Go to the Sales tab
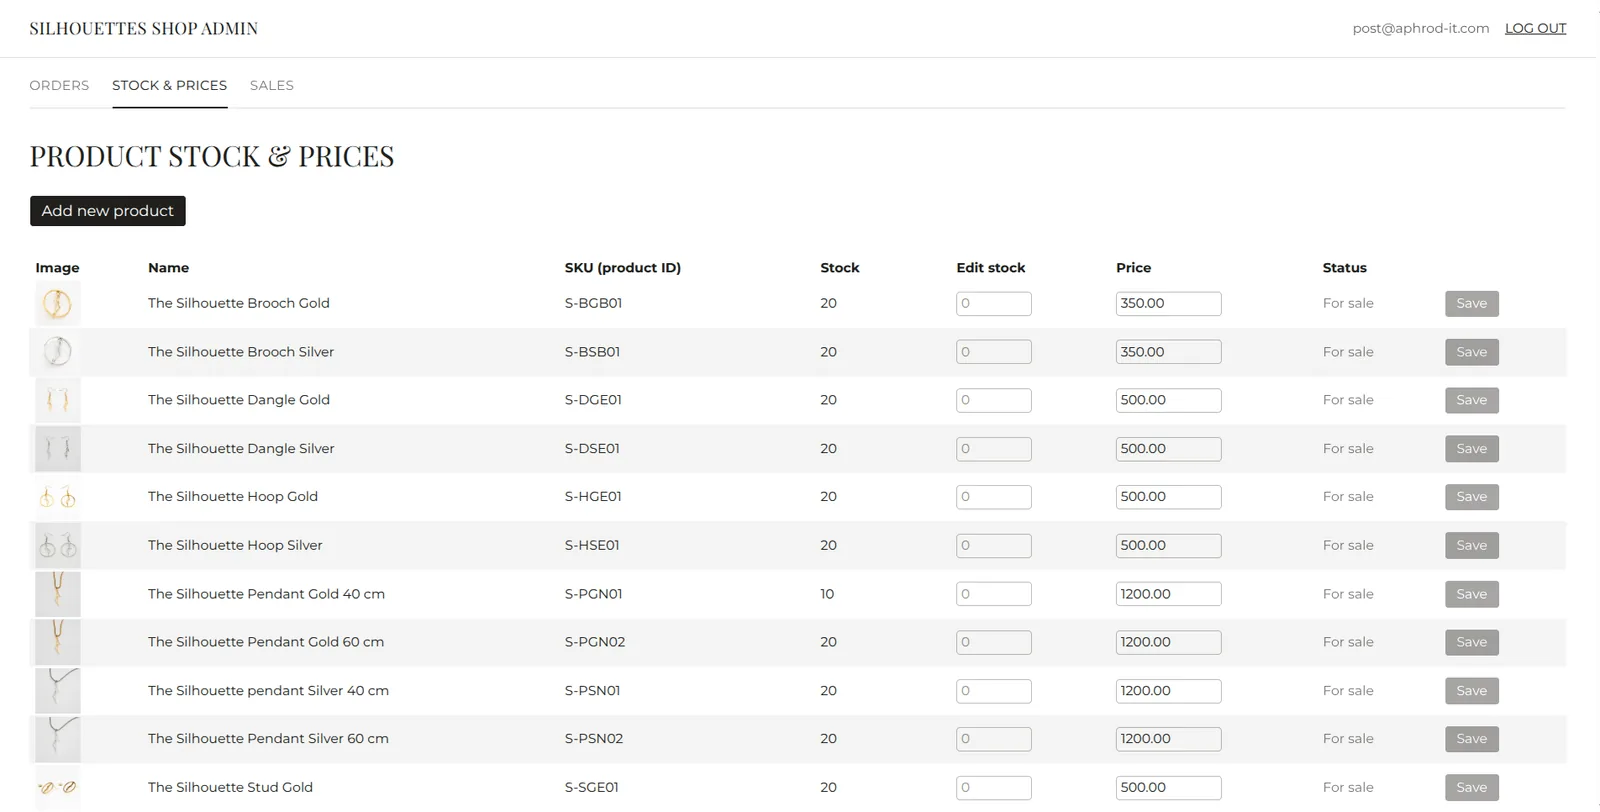The image size is (1600, 812). tap(272, 85)
